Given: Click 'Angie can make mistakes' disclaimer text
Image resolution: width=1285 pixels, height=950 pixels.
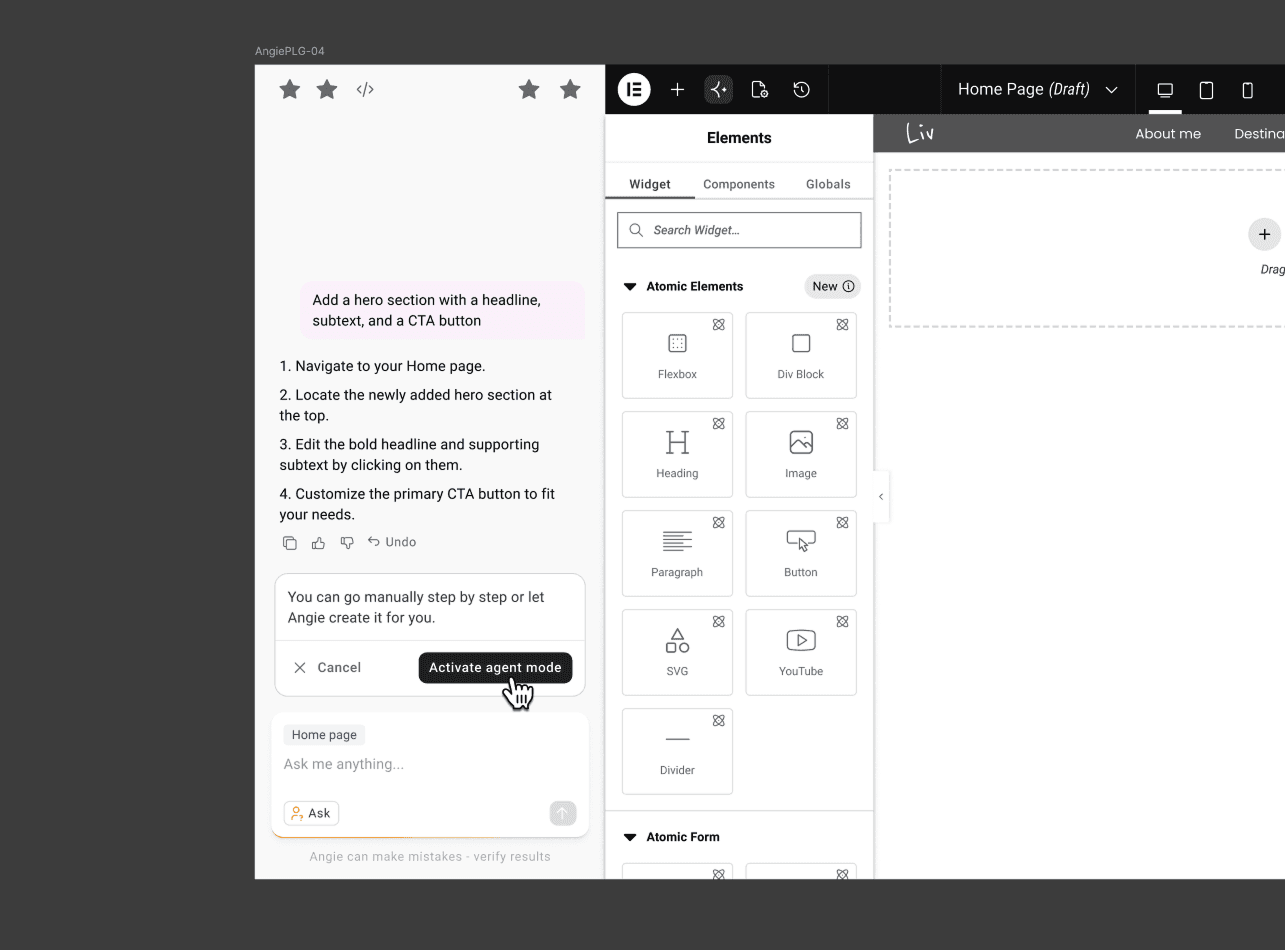Looking at the screenshot, I should coord(430,857).
